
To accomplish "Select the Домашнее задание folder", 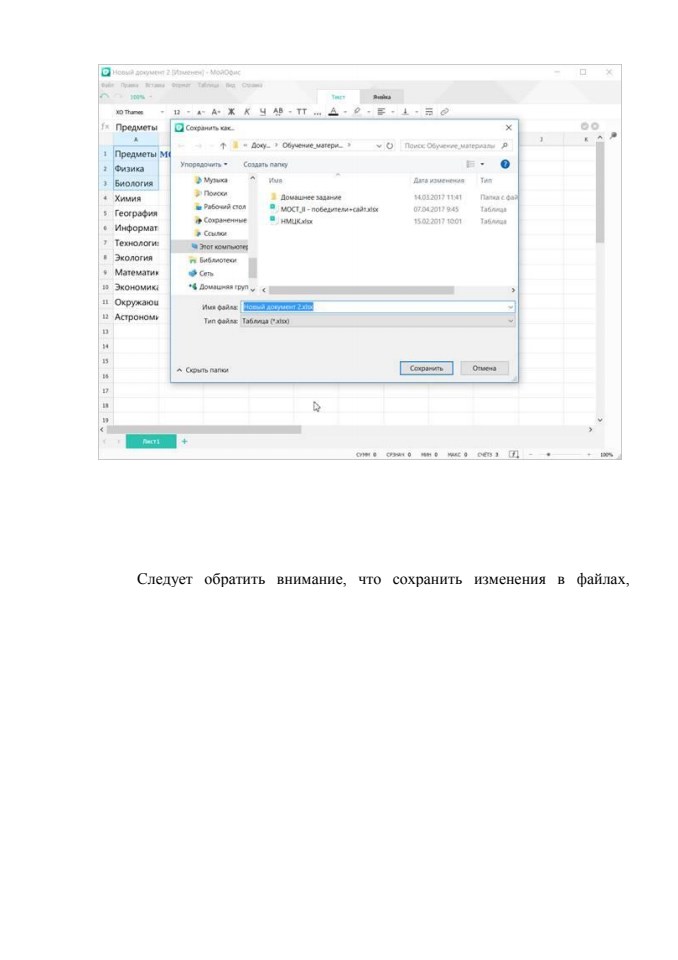I will 311,197.
